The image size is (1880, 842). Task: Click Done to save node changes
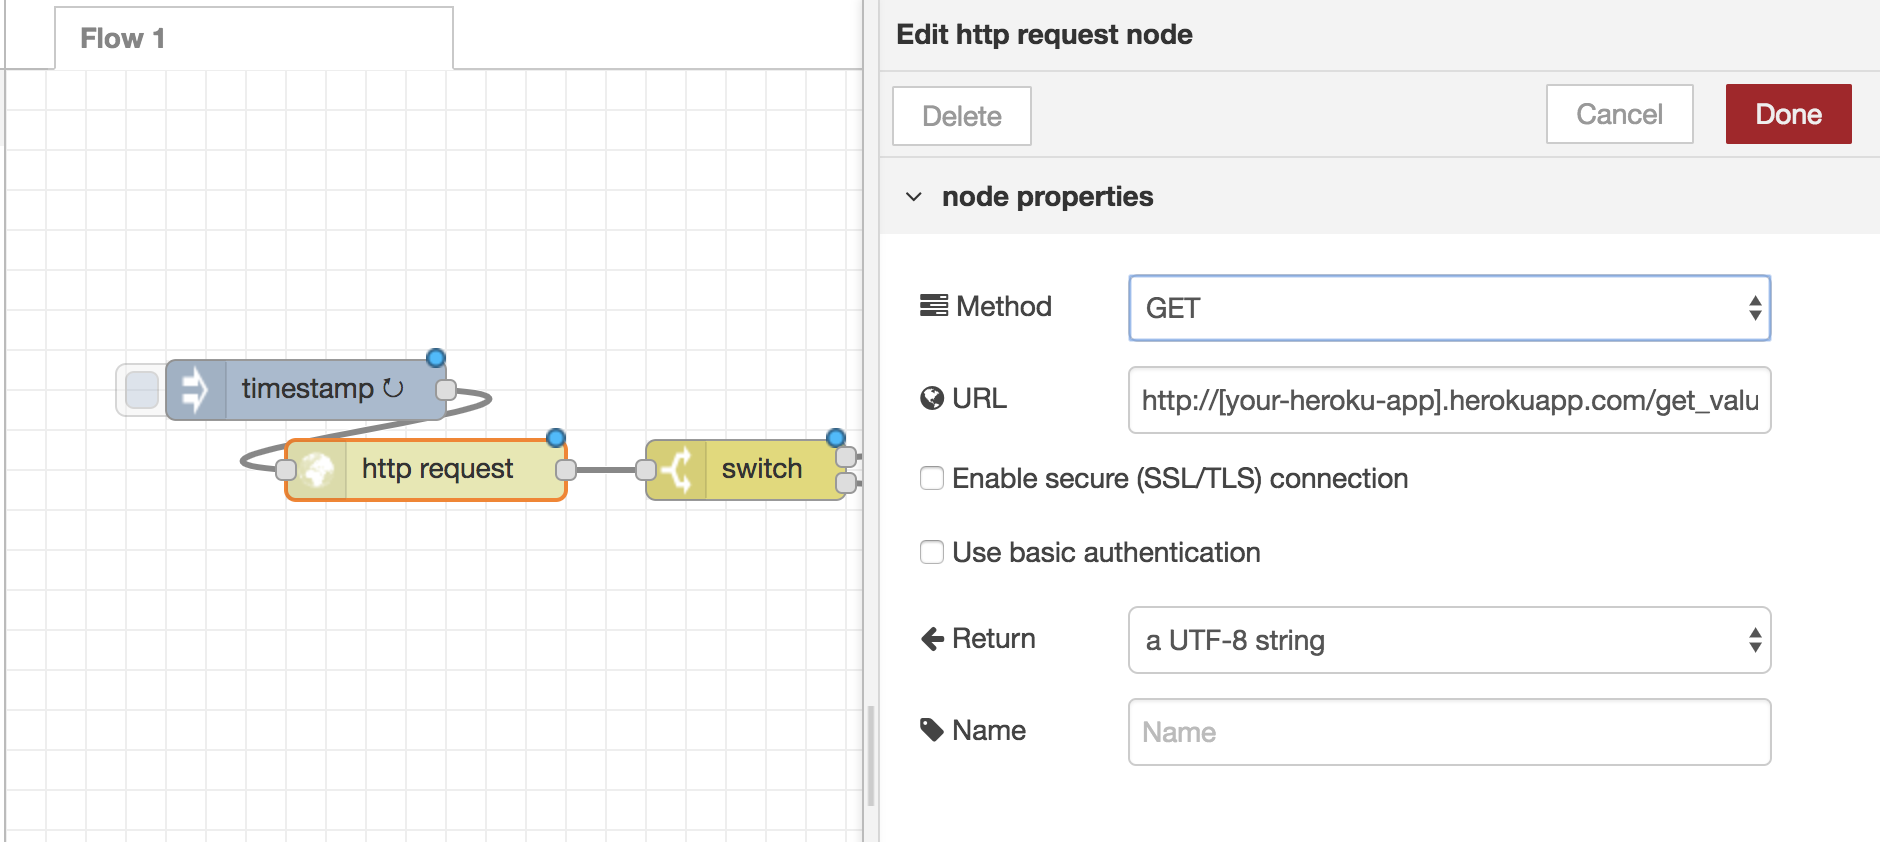1788,114
